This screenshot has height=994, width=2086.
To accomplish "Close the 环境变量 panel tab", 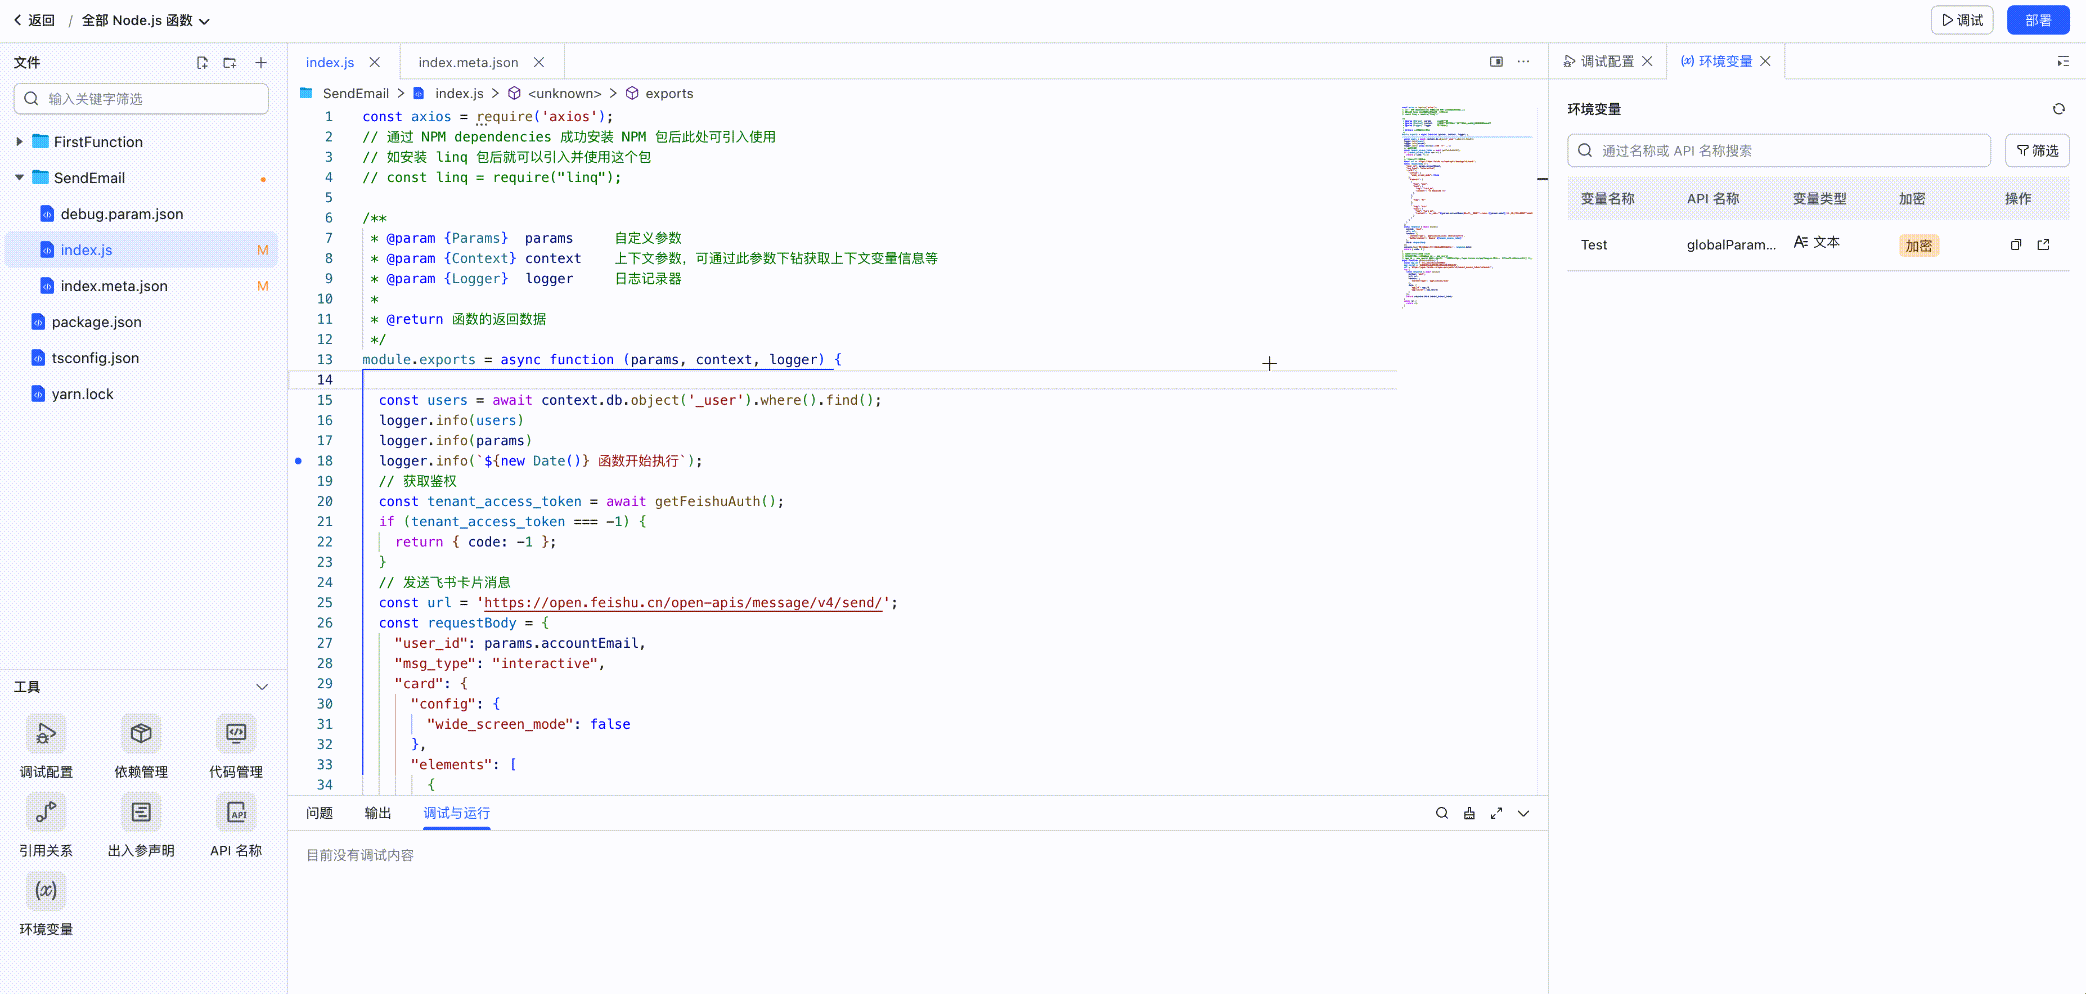I will tap(1766, 62).
